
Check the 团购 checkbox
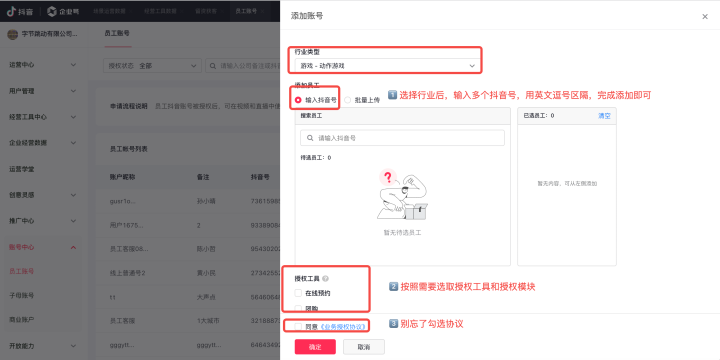coord(298,308)
